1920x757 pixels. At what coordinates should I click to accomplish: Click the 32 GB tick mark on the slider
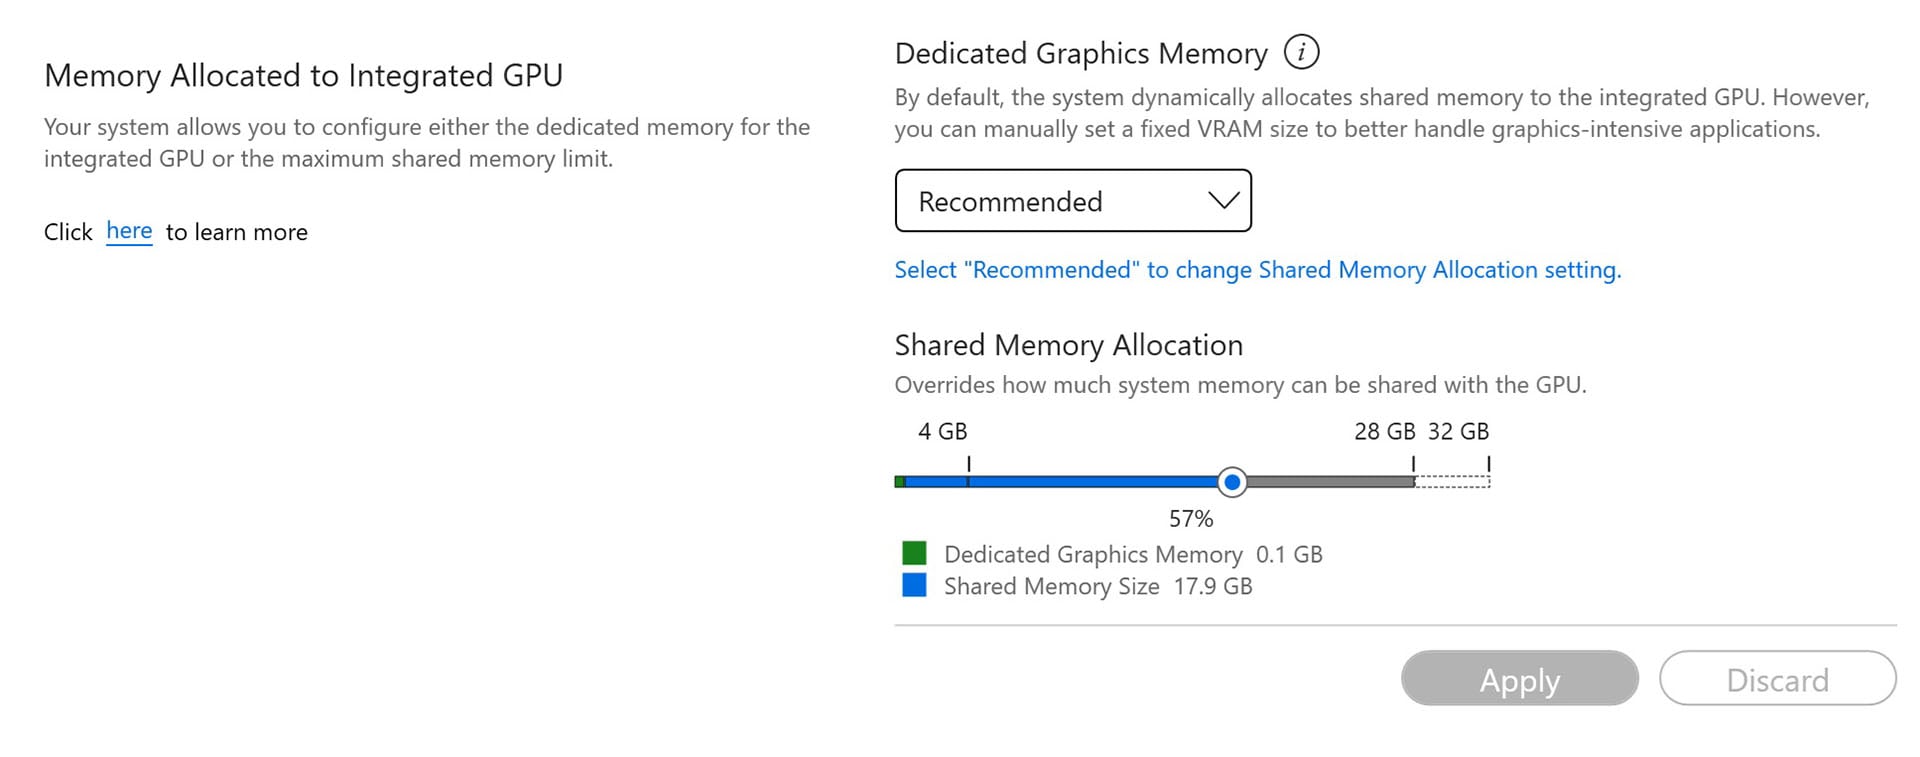(1488, 463)
